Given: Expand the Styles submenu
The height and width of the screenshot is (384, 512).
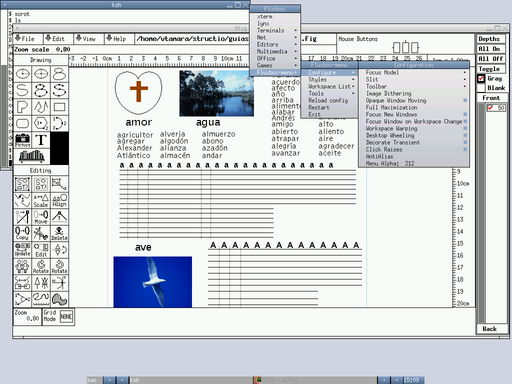Looking at the screenshot, I should pos(329,79).
